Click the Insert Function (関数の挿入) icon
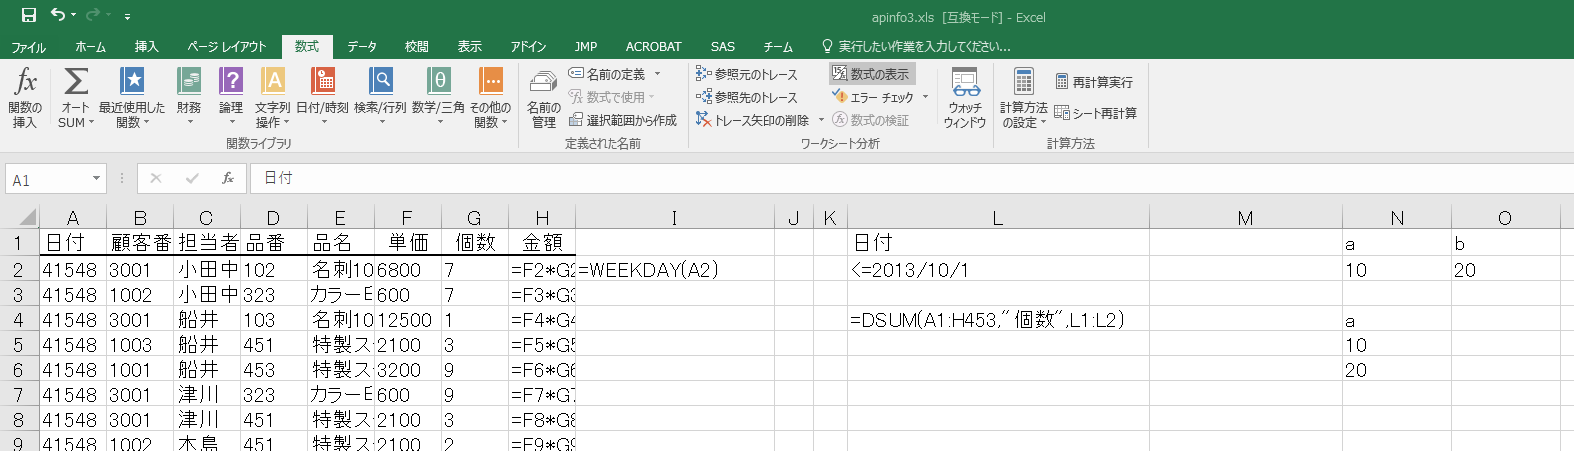This screenshot has width=1574, height=451. pyautogui.click(x=25, y=82)
